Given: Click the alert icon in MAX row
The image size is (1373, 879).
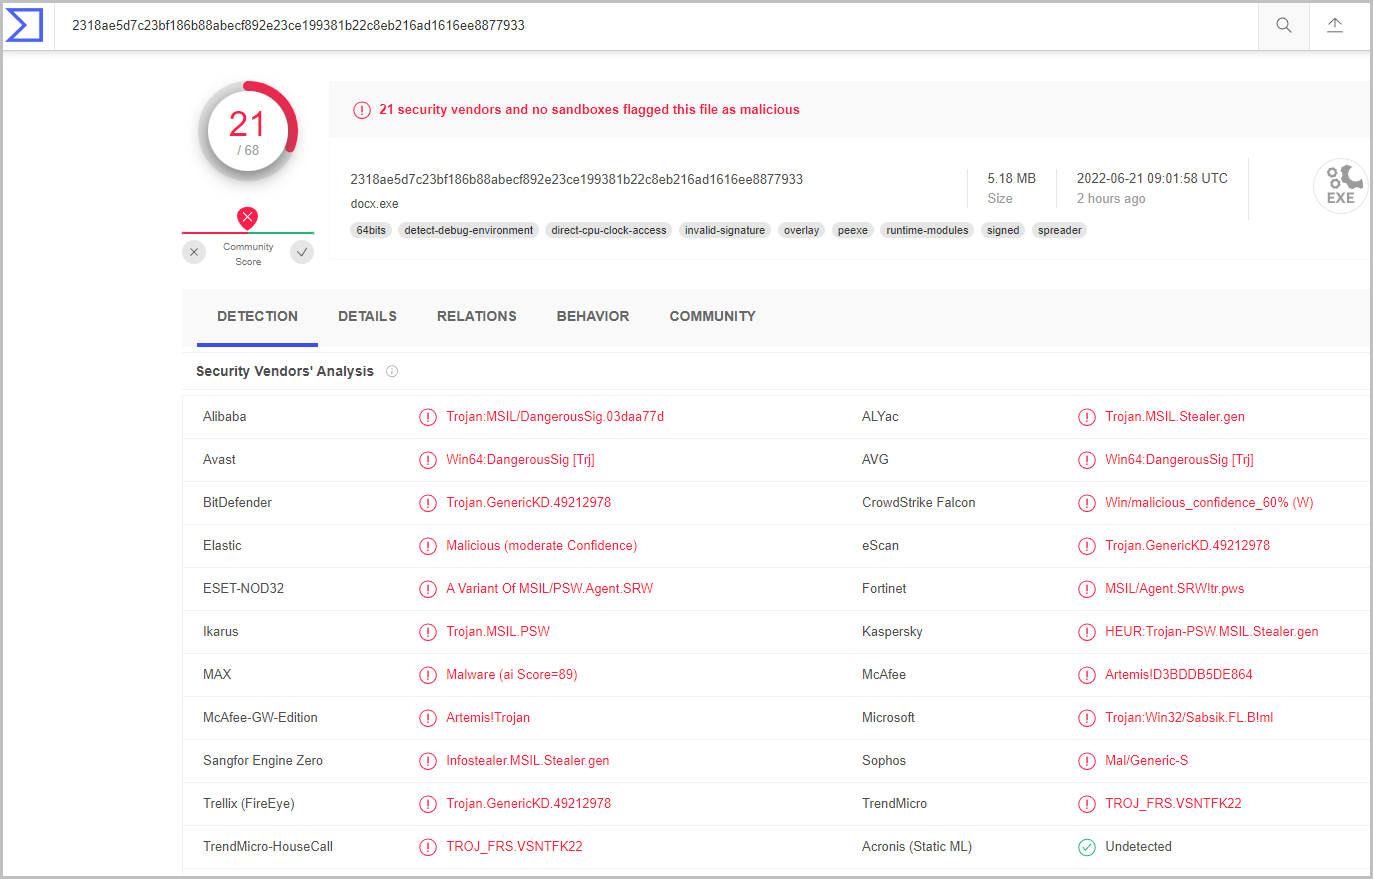Looking at the screenshot, I should (428, 675).
